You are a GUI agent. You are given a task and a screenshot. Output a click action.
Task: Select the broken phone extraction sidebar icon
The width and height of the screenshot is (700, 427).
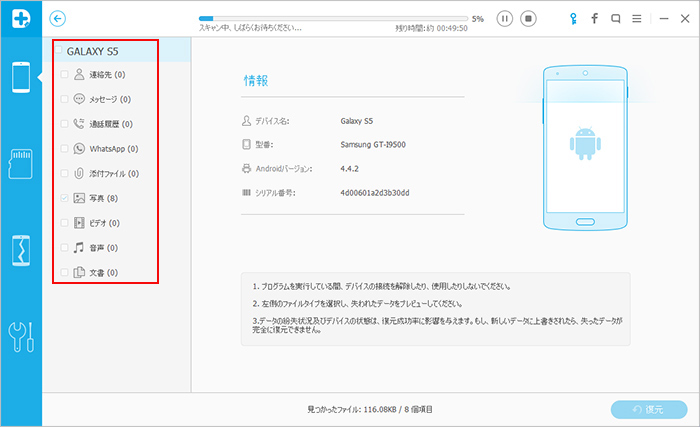tap(21, 250)
